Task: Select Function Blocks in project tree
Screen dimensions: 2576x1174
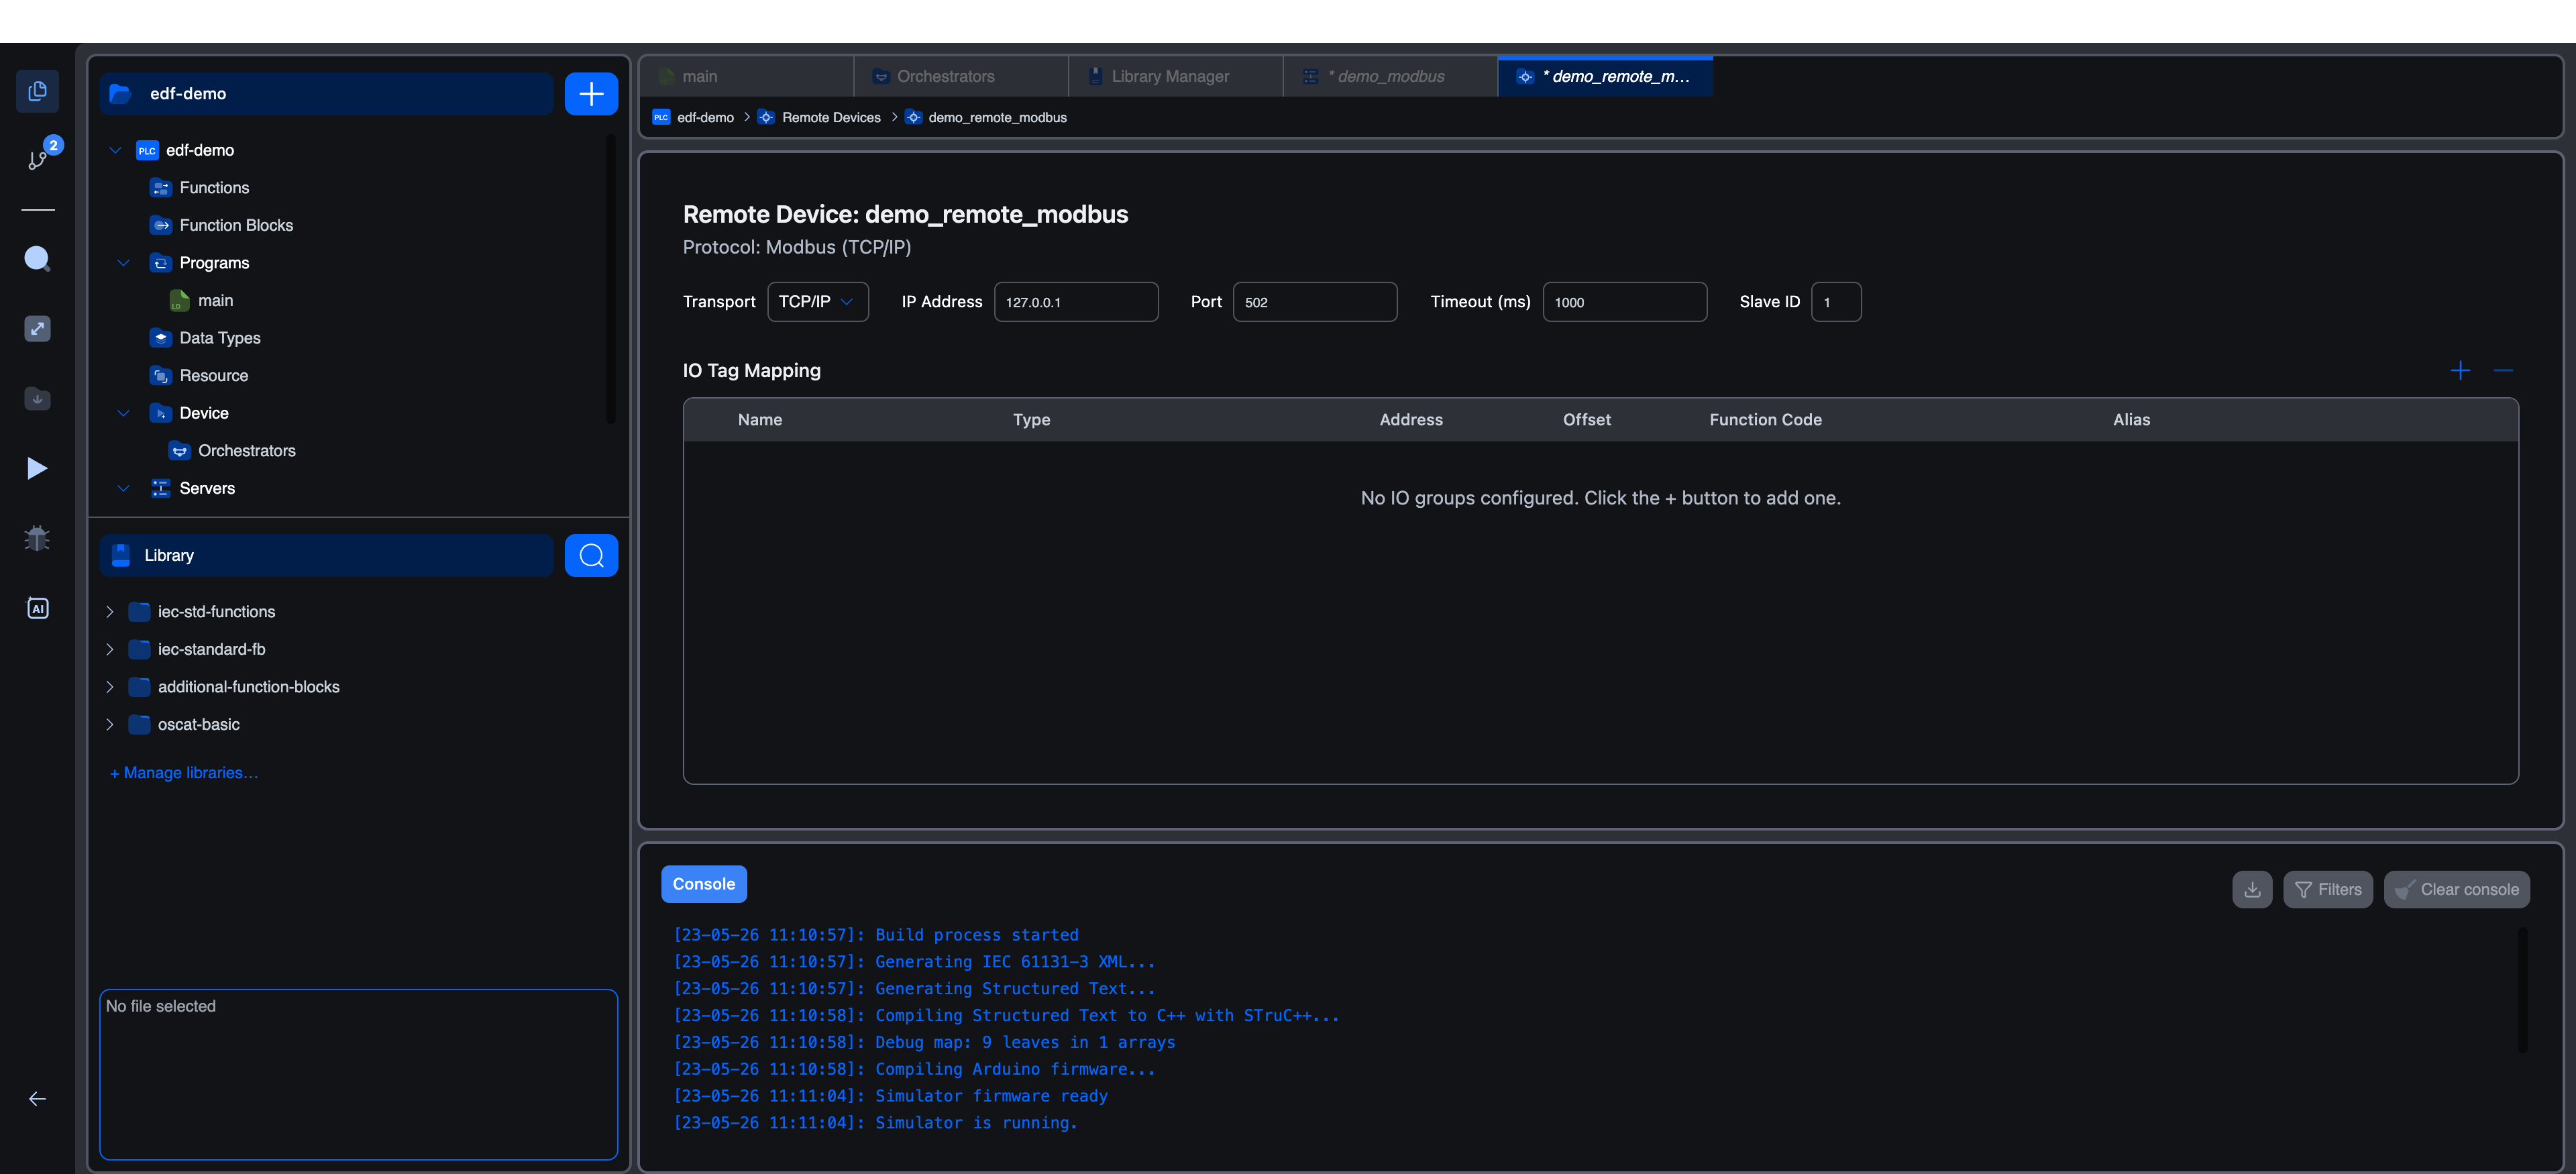Action: click(x=236, y=226)
